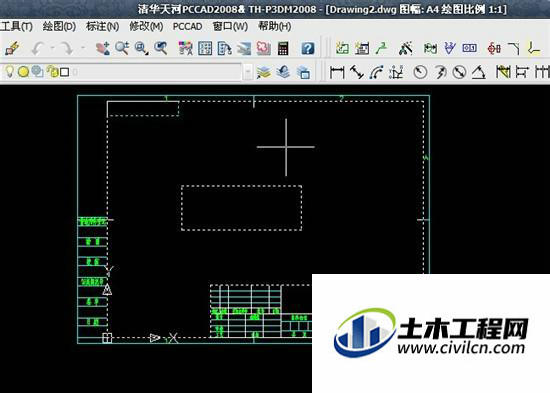Open the 绘图(D) menu
Viewport: 550px width, 393px height.
tap(59, 26)
